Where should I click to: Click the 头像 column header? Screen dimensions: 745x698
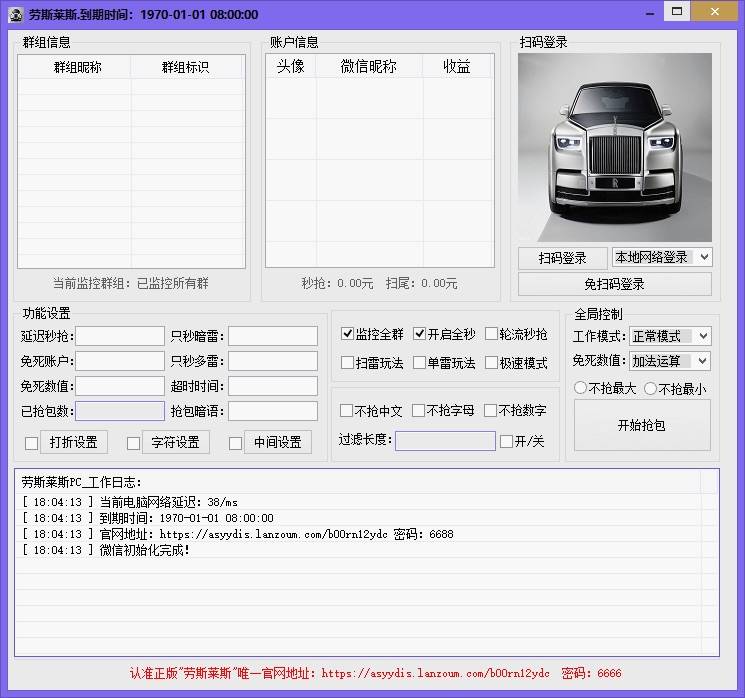(x=291, y=66)
